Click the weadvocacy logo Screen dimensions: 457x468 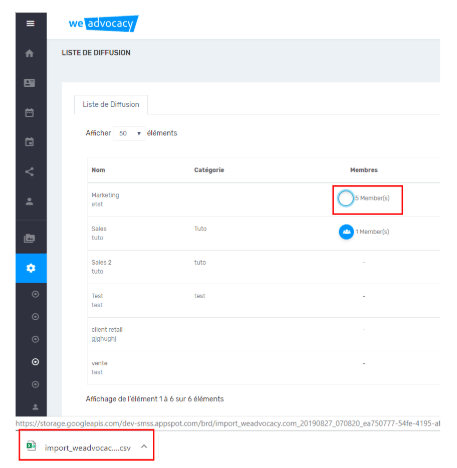tap(103, 23)
